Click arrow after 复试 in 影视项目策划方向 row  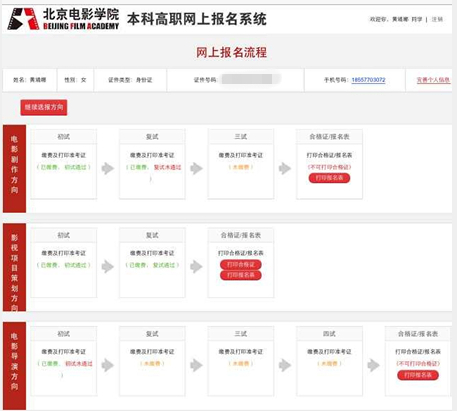(196, 266)
